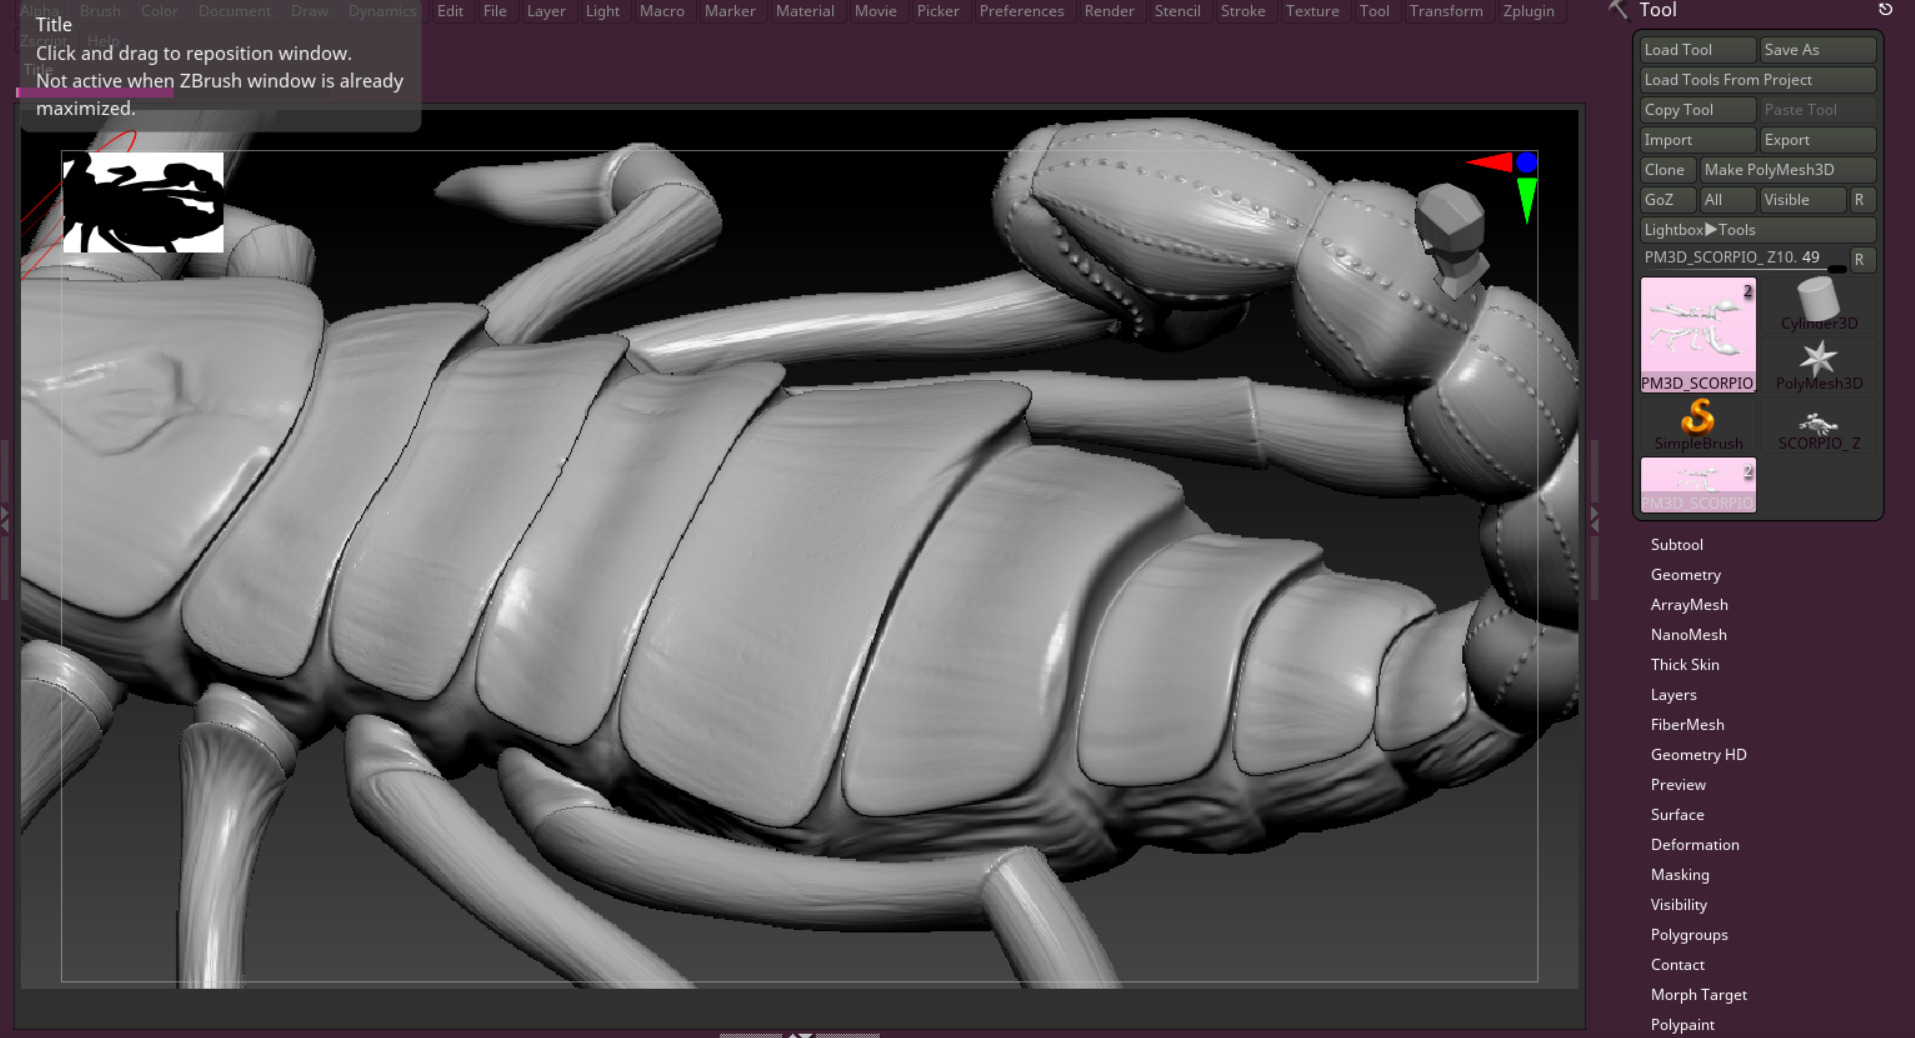Open the Contact subpalette
Screen dimensions: 1915x1038
(x=1677, y=965)
